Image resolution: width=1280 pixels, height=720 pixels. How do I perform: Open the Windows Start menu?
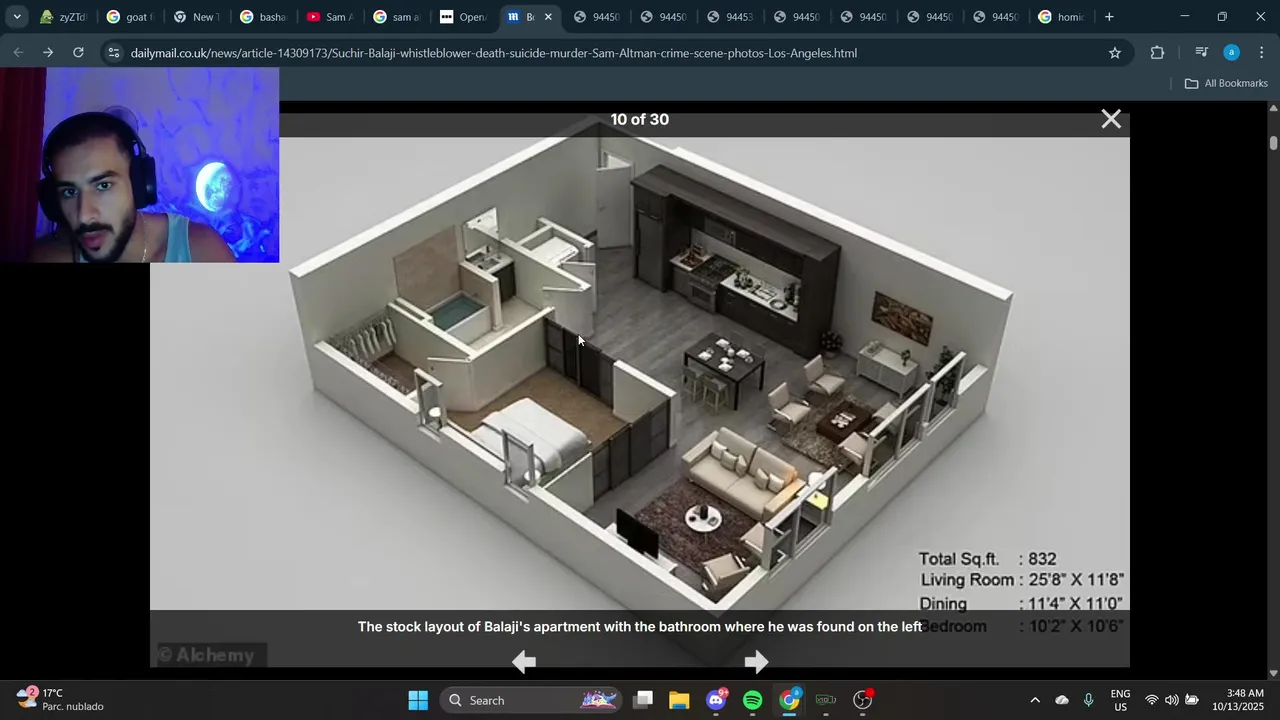coord(418,700)
